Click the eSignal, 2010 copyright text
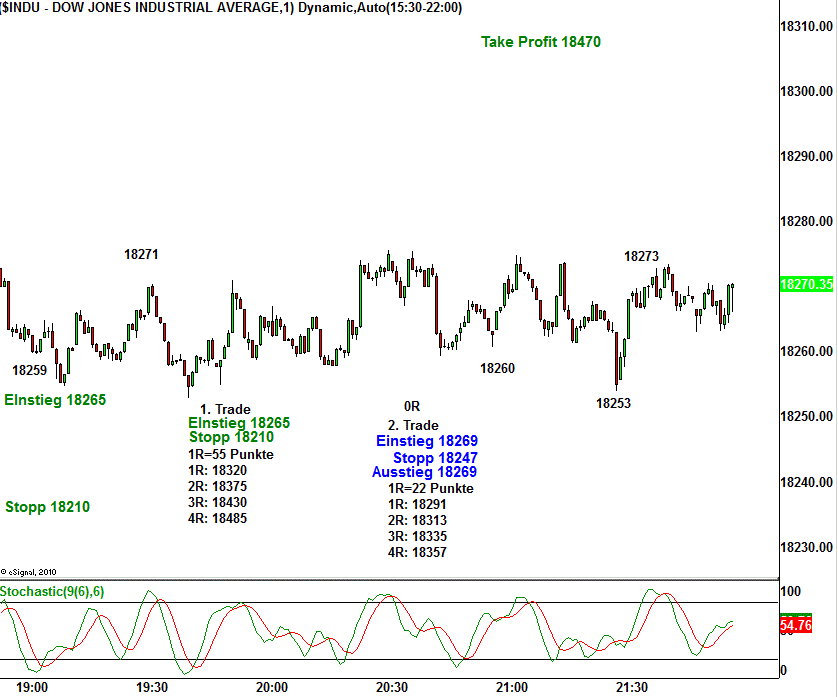The image size is (838, 697). click(29, 573)
